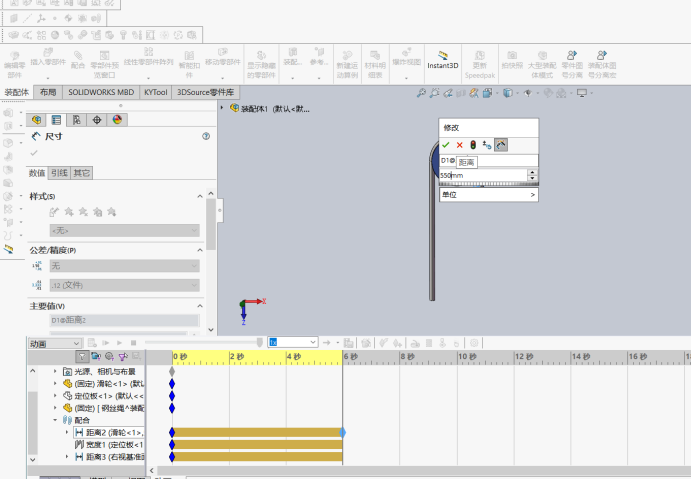
Task: Click the Play from Start button
Action: point(106,343)
